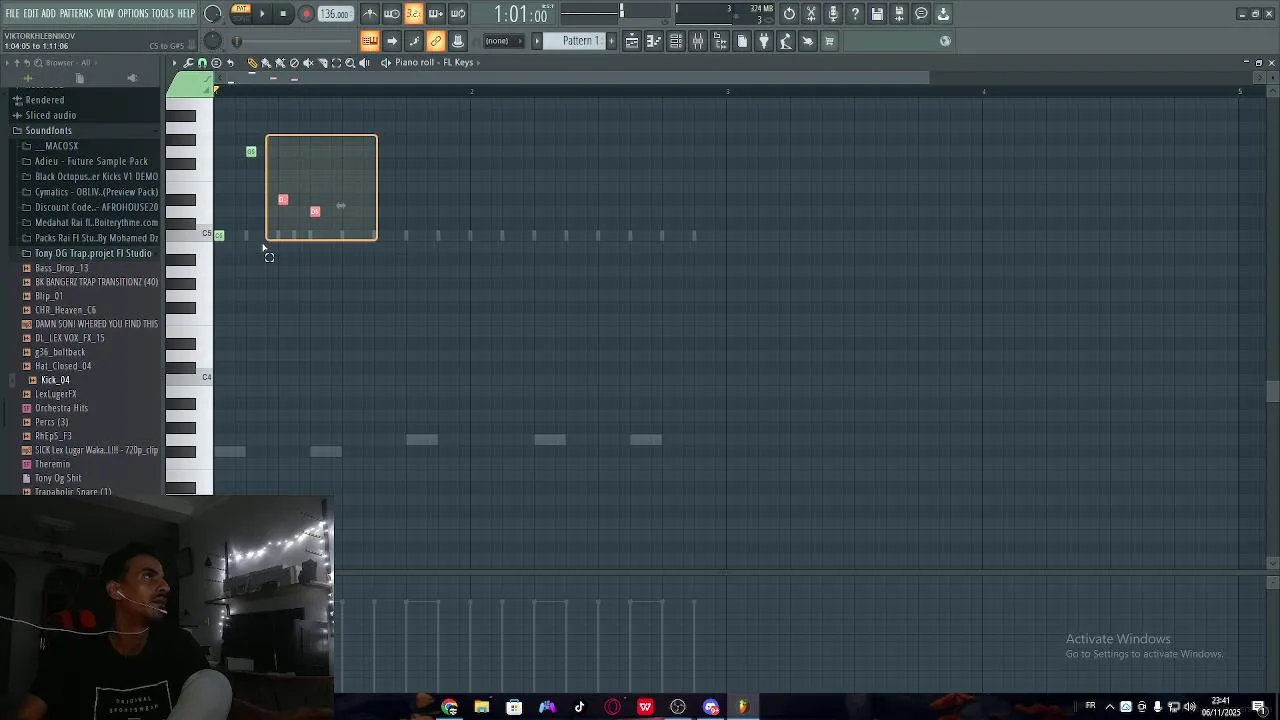Toggle the 3-2-1 recording countdown

click(414, 14)
